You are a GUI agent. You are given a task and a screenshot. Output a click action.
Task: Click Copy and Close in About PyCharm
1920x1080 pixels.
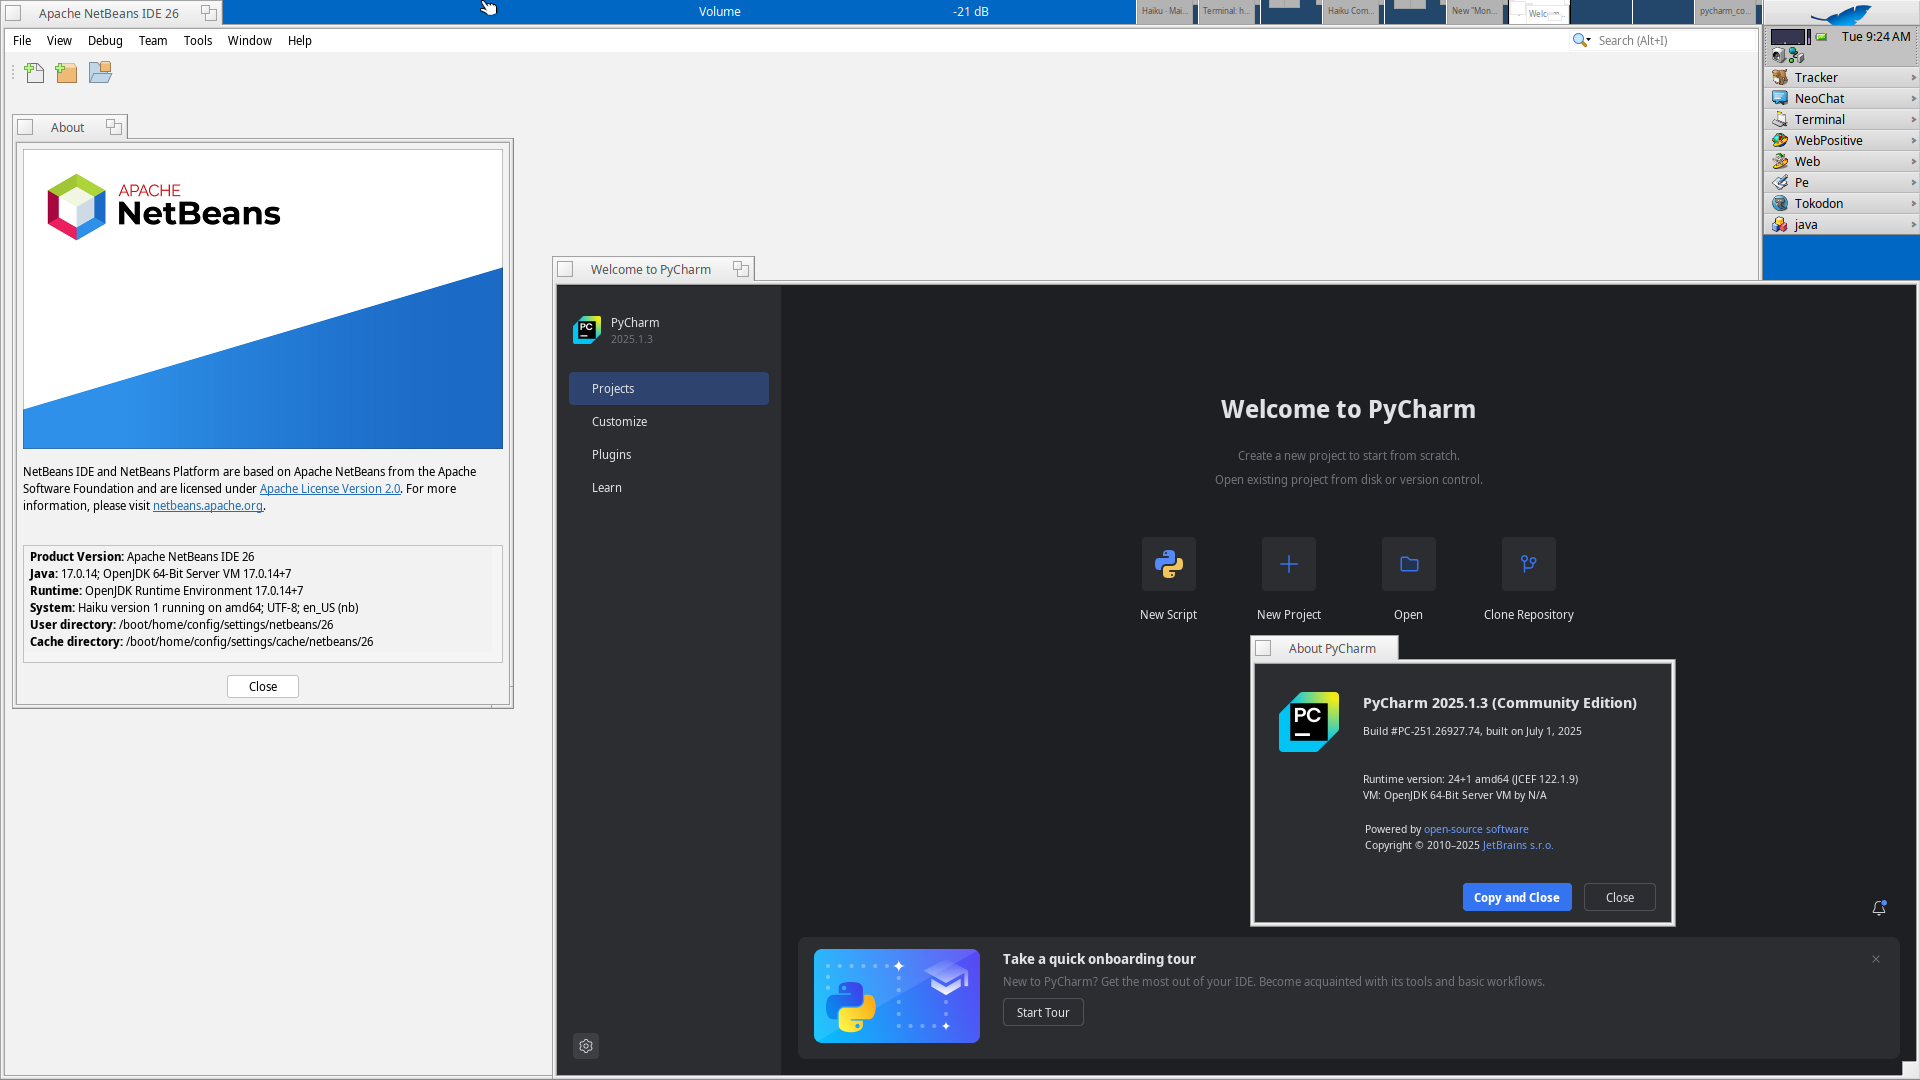click(x=1517, y=897)
